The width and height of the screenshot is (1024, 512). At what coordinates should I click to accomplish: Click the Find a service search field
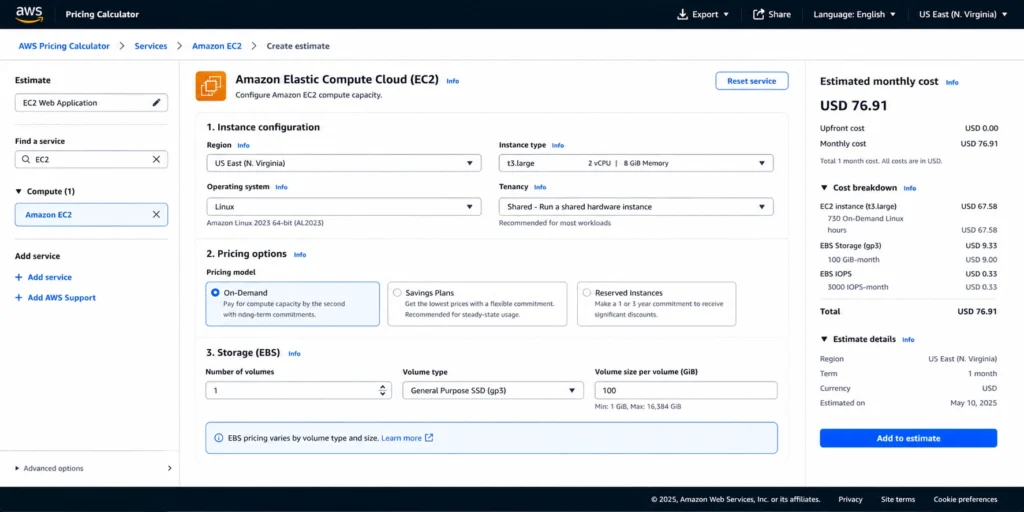click(x=91, y=159)
